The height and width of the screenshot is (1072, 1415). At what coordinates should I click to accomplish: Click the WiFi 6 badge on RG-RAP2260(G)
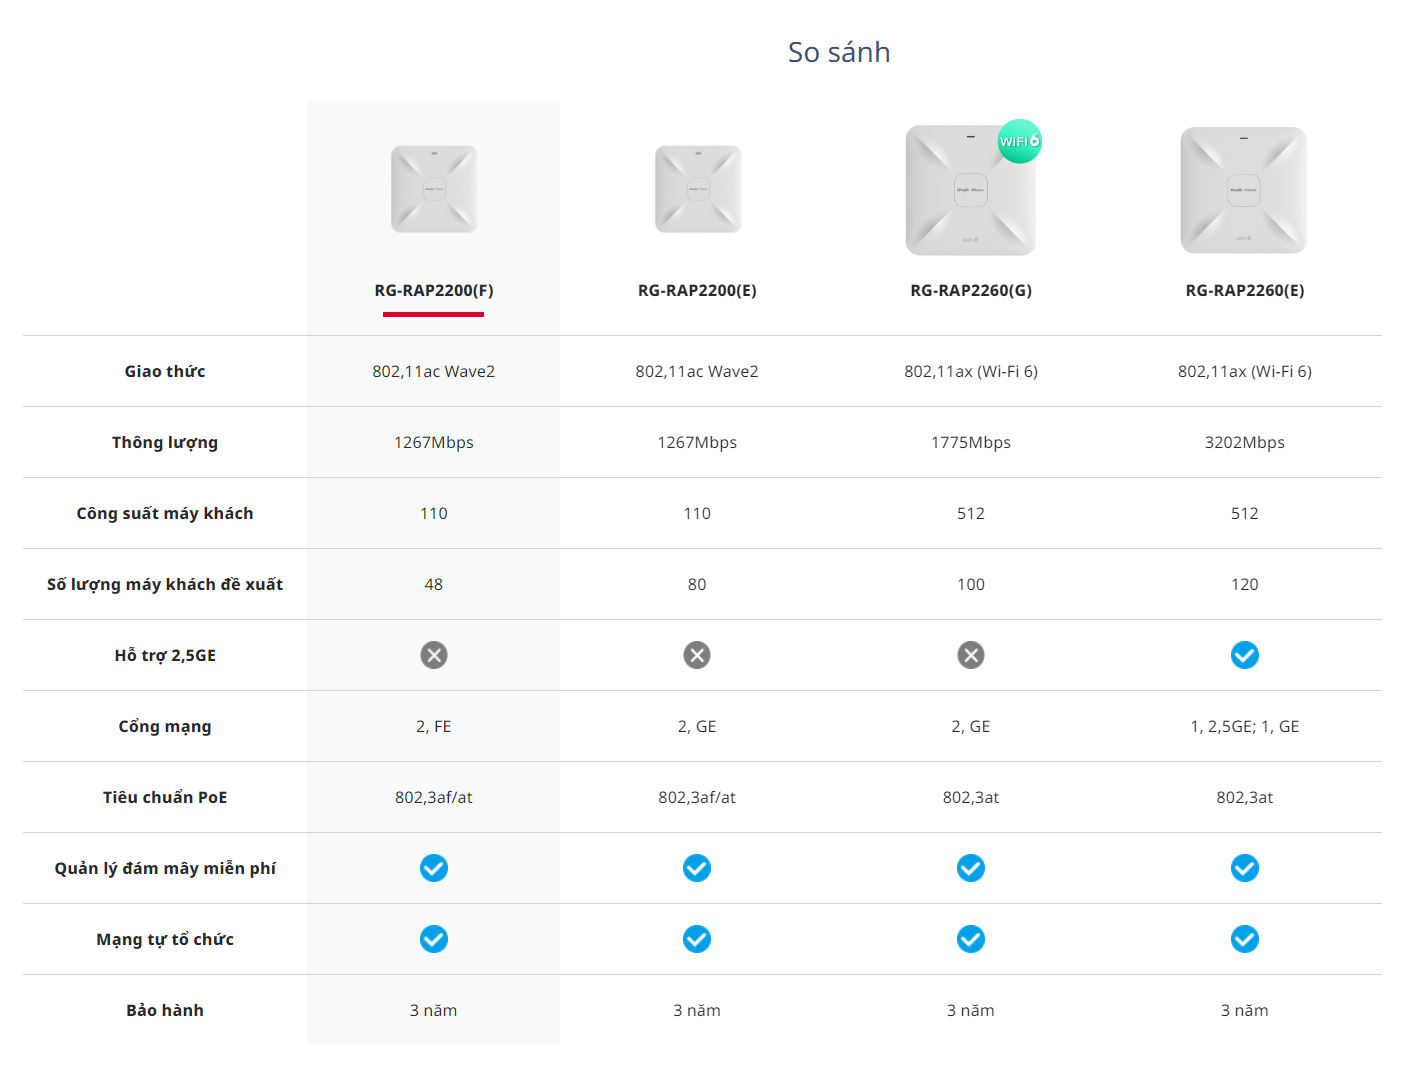pos(1019,141)
